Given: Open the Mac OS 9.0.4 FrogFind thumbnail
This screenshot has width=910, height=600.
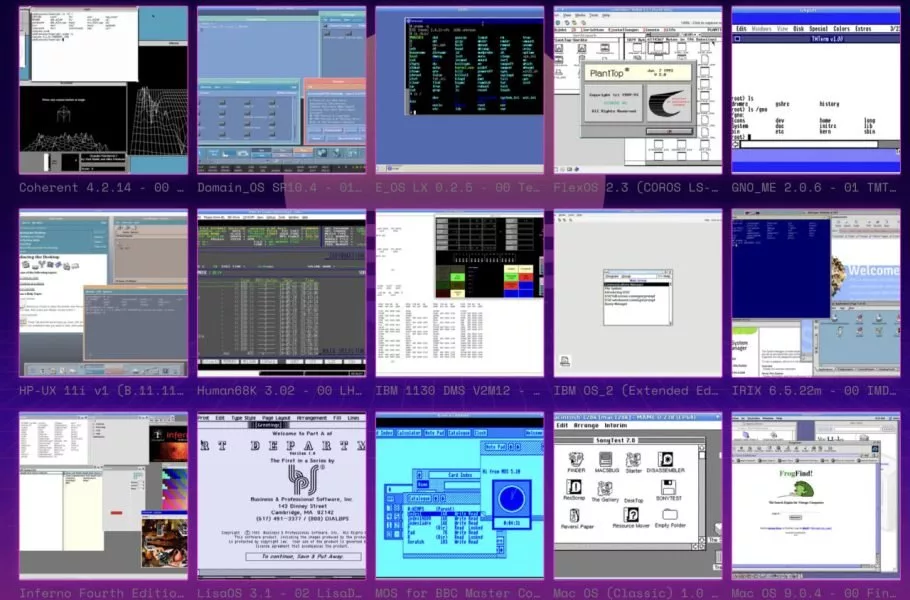Looking at the screenshot, I should pos(816,496).
